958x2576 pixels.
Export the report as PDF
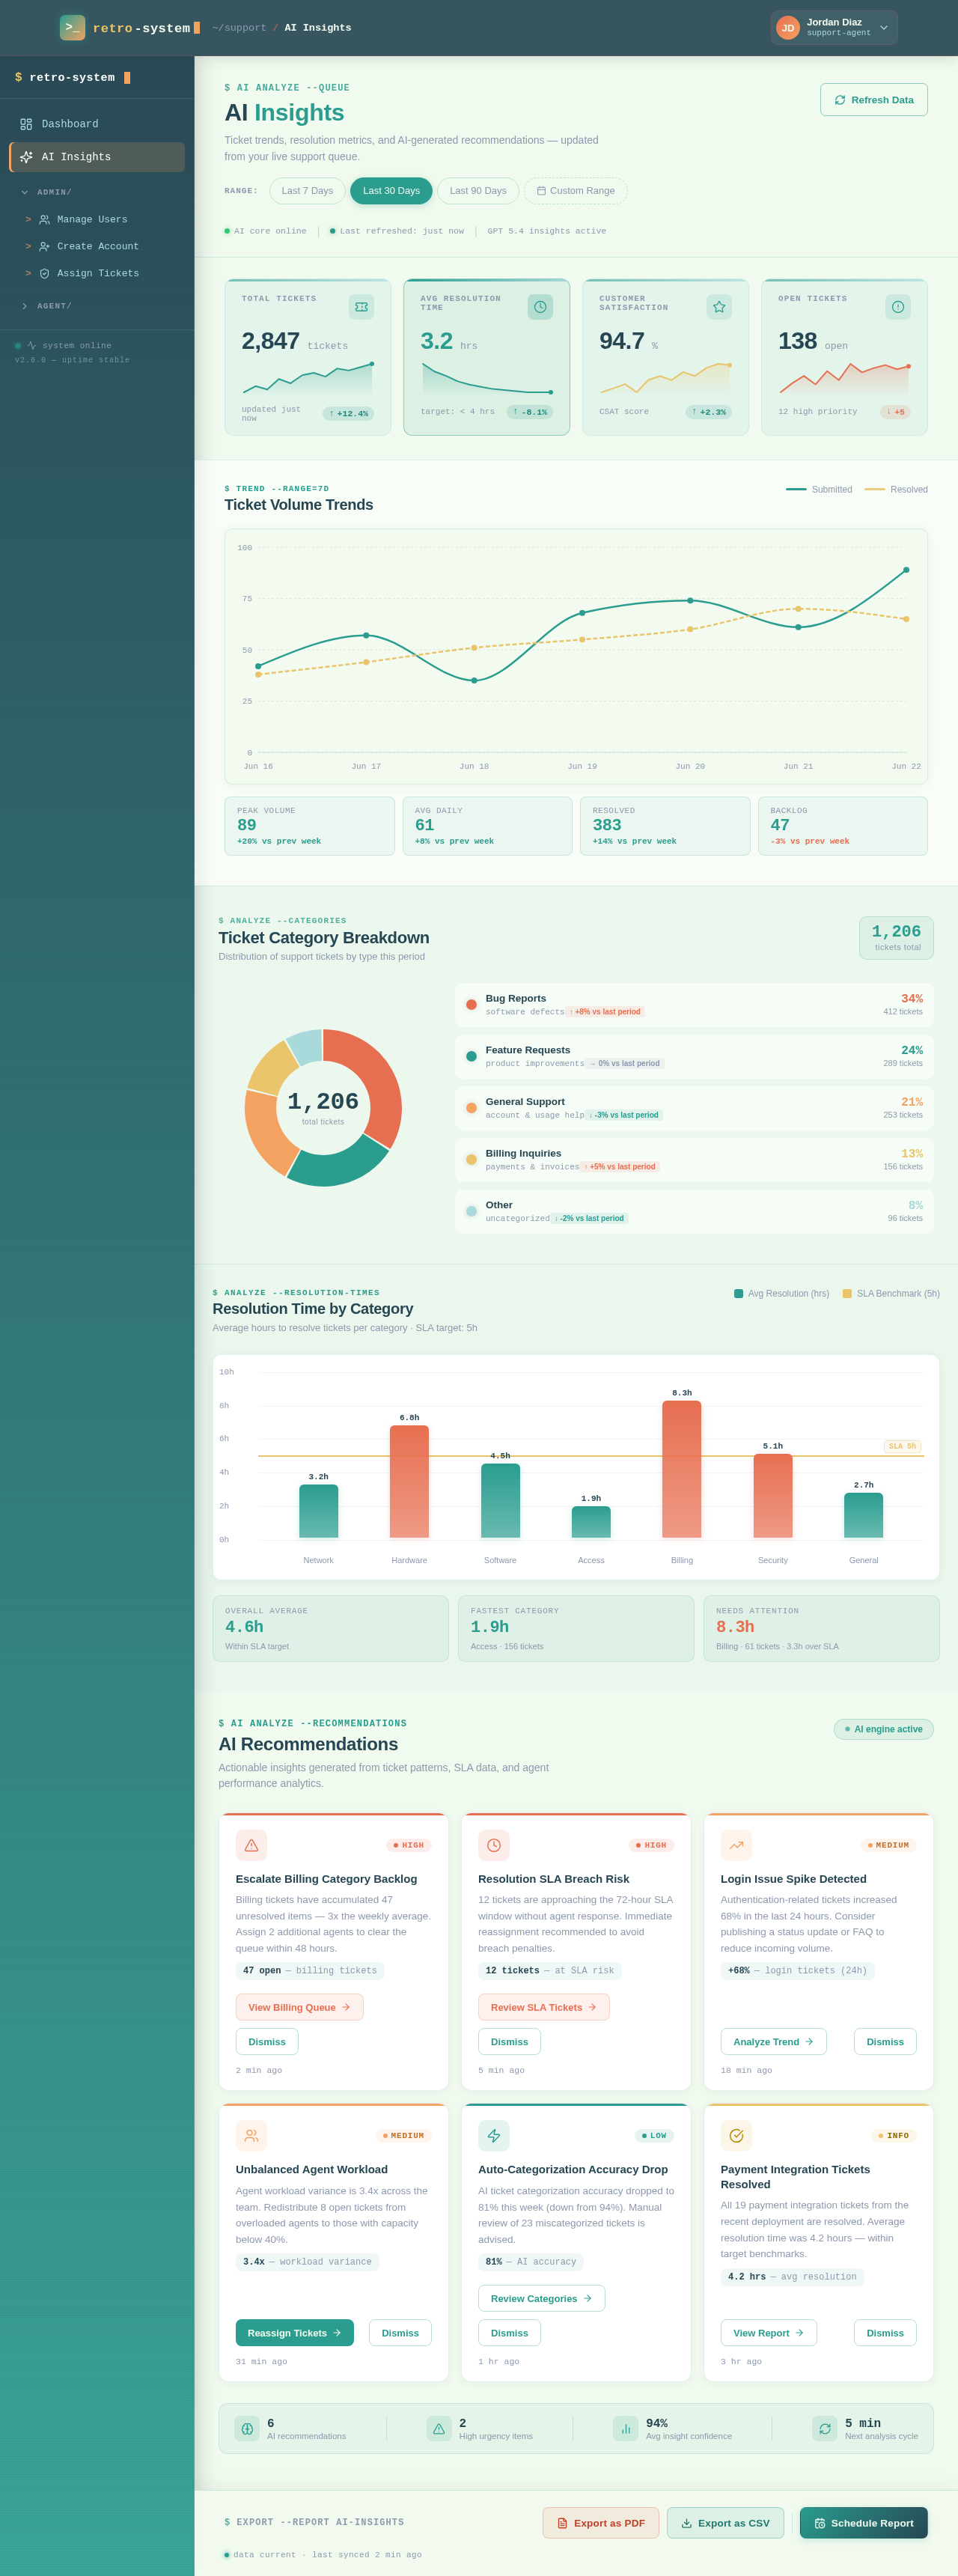coord(601,2523)
